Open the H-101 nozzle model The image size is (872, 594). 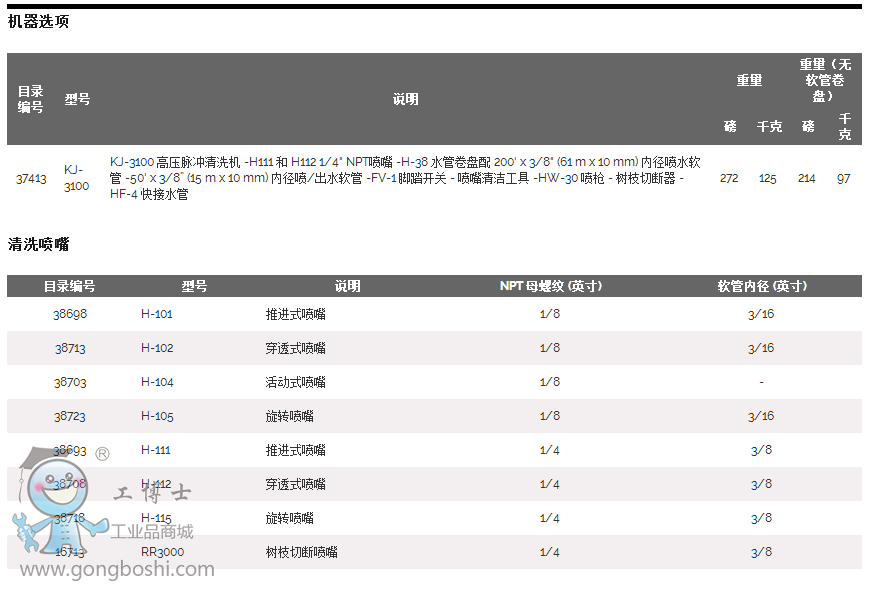(x=157, y=314)
